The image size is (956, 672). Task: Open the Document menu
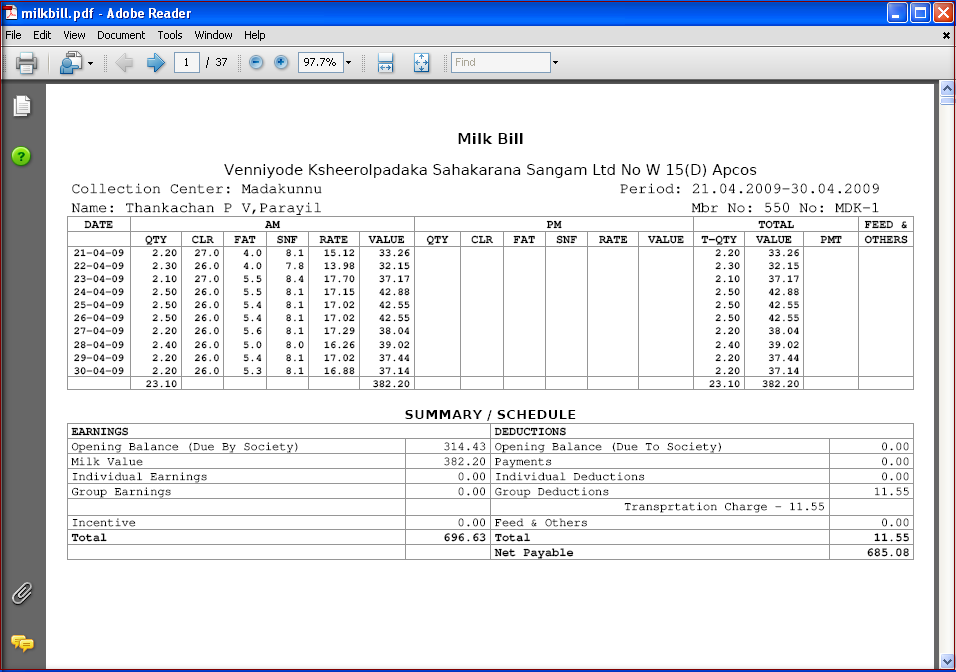[121, 35]
